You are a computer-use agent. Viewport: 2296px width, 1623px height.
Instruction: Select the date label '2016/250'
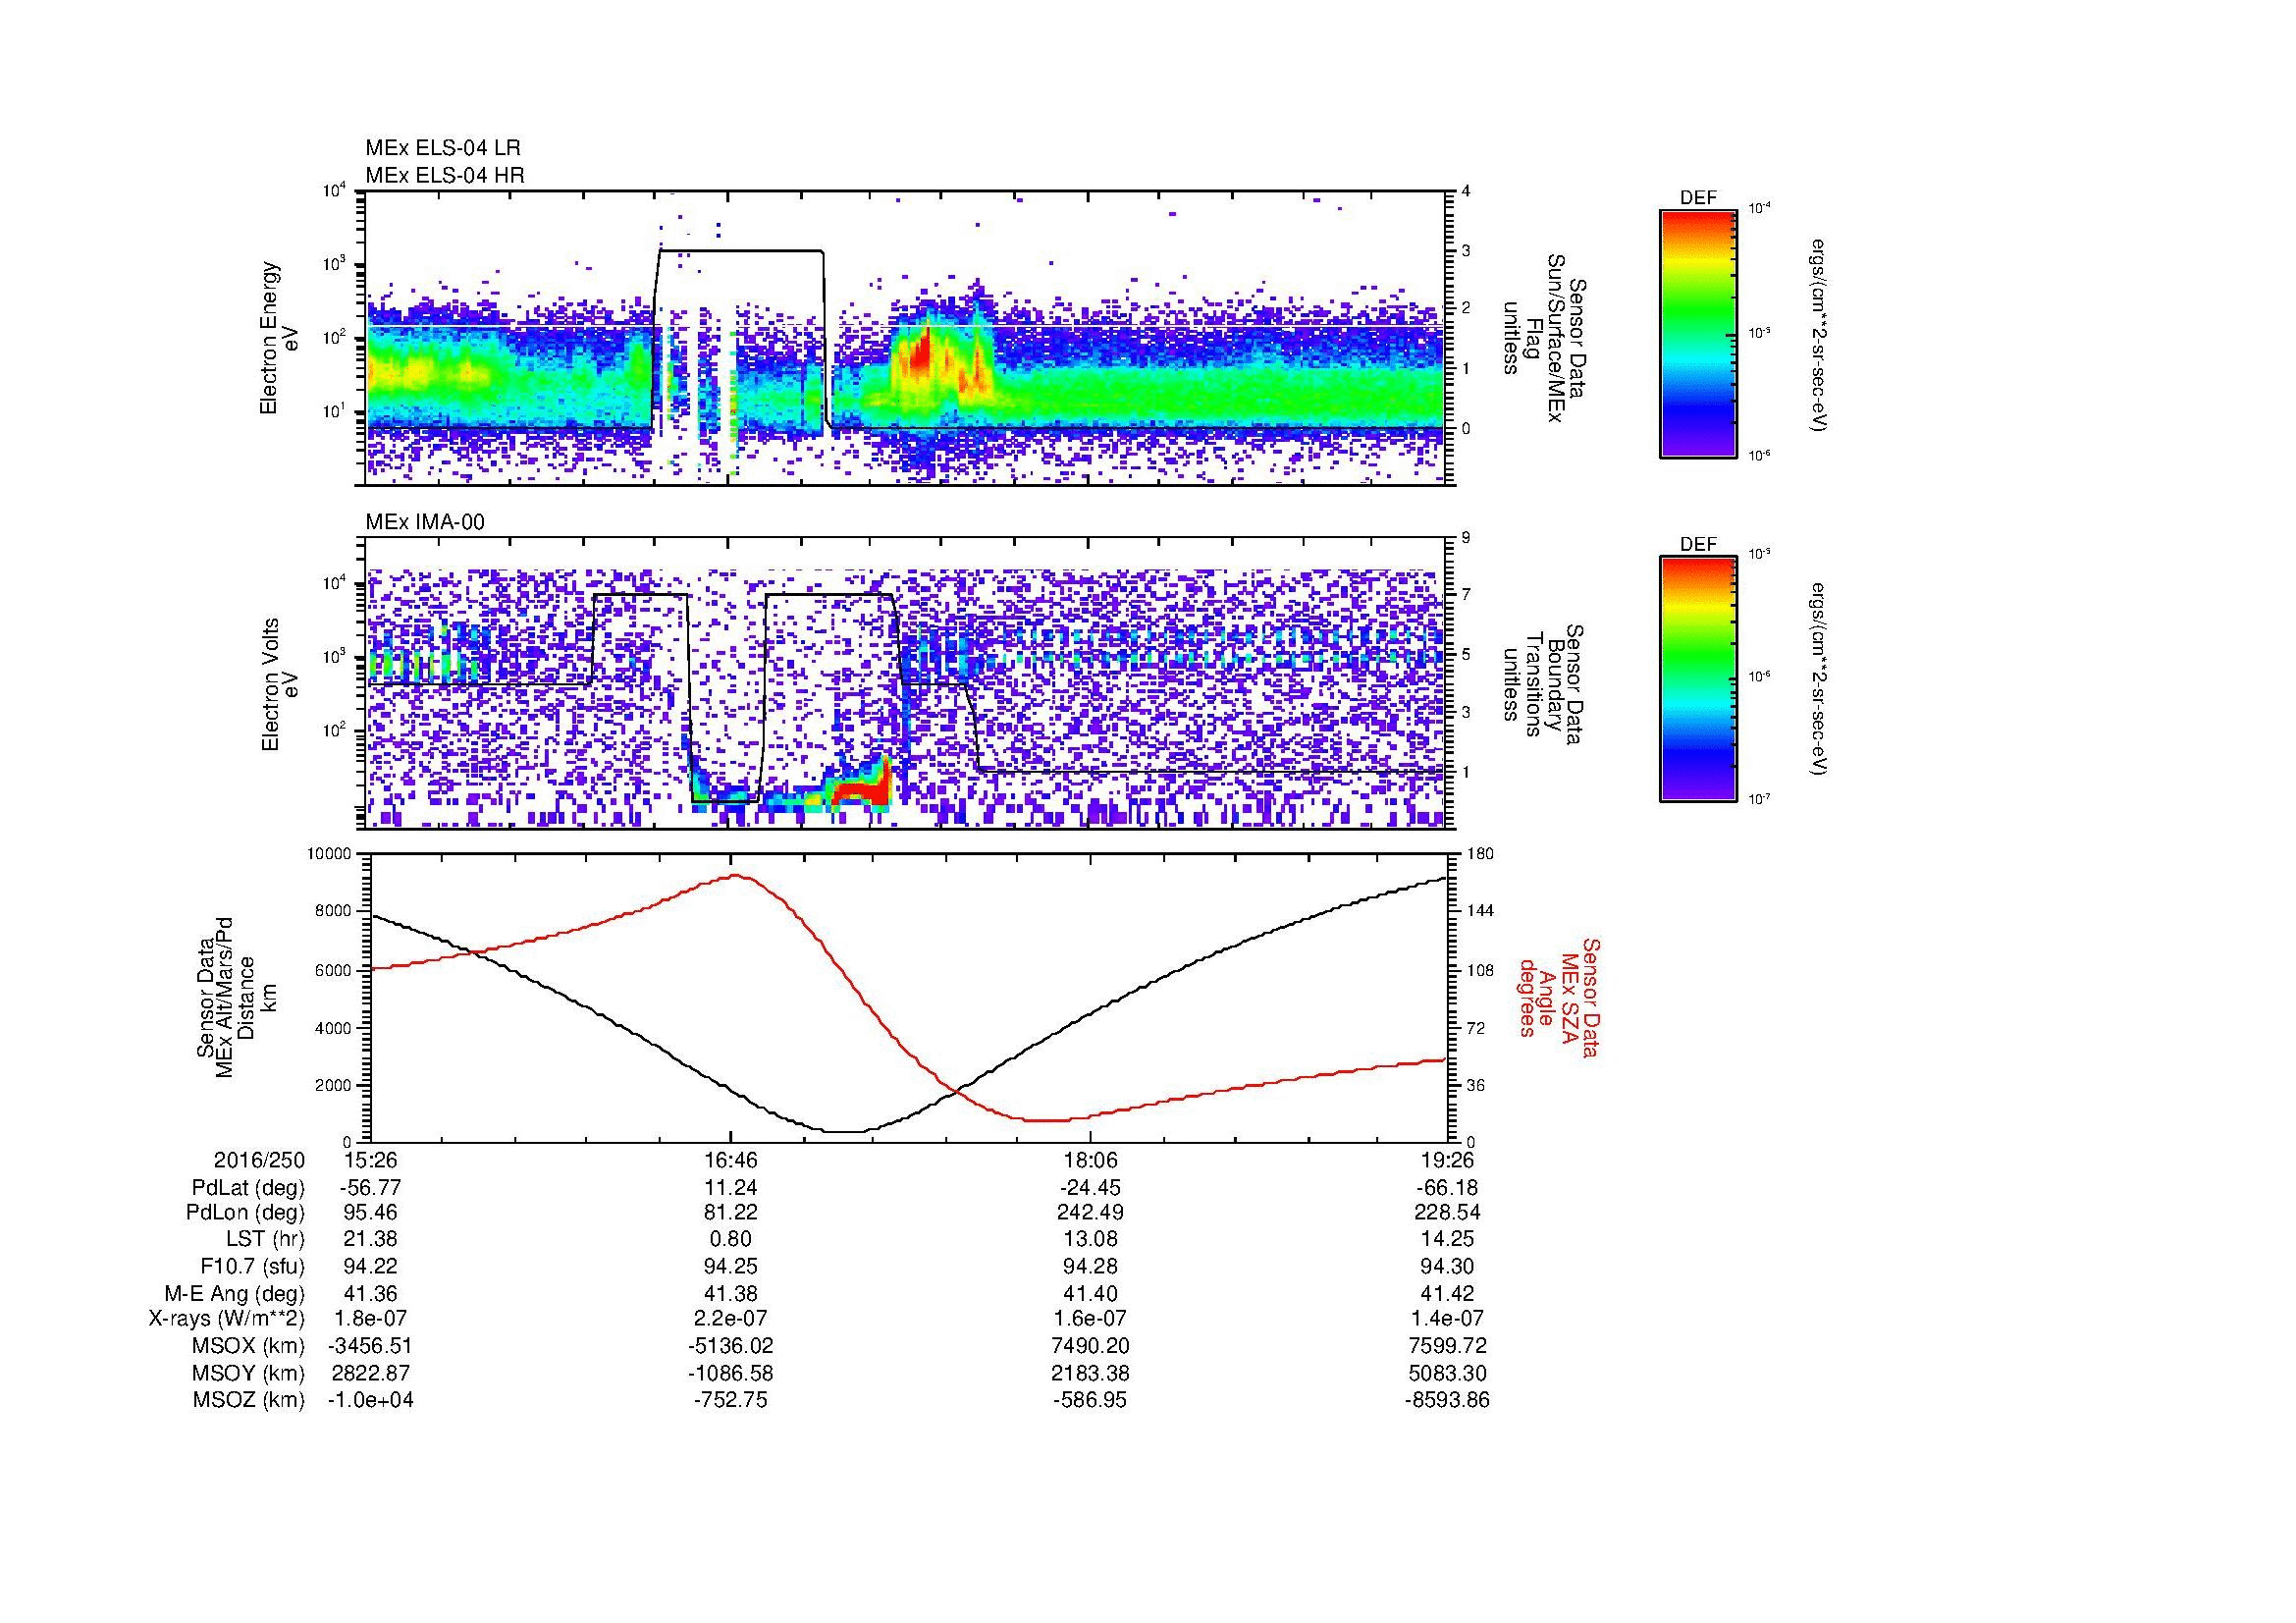(259, 1160)
